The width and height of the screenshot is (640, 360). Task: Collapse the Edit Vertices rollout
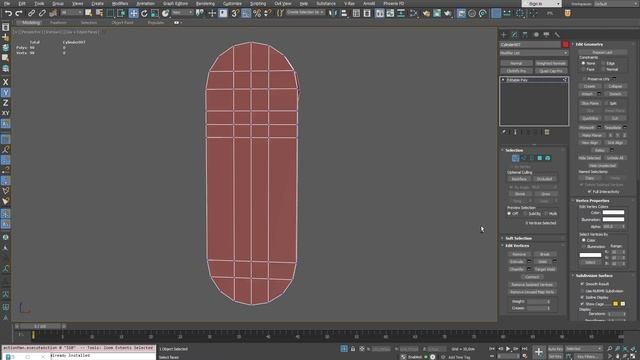coord(517,246)
